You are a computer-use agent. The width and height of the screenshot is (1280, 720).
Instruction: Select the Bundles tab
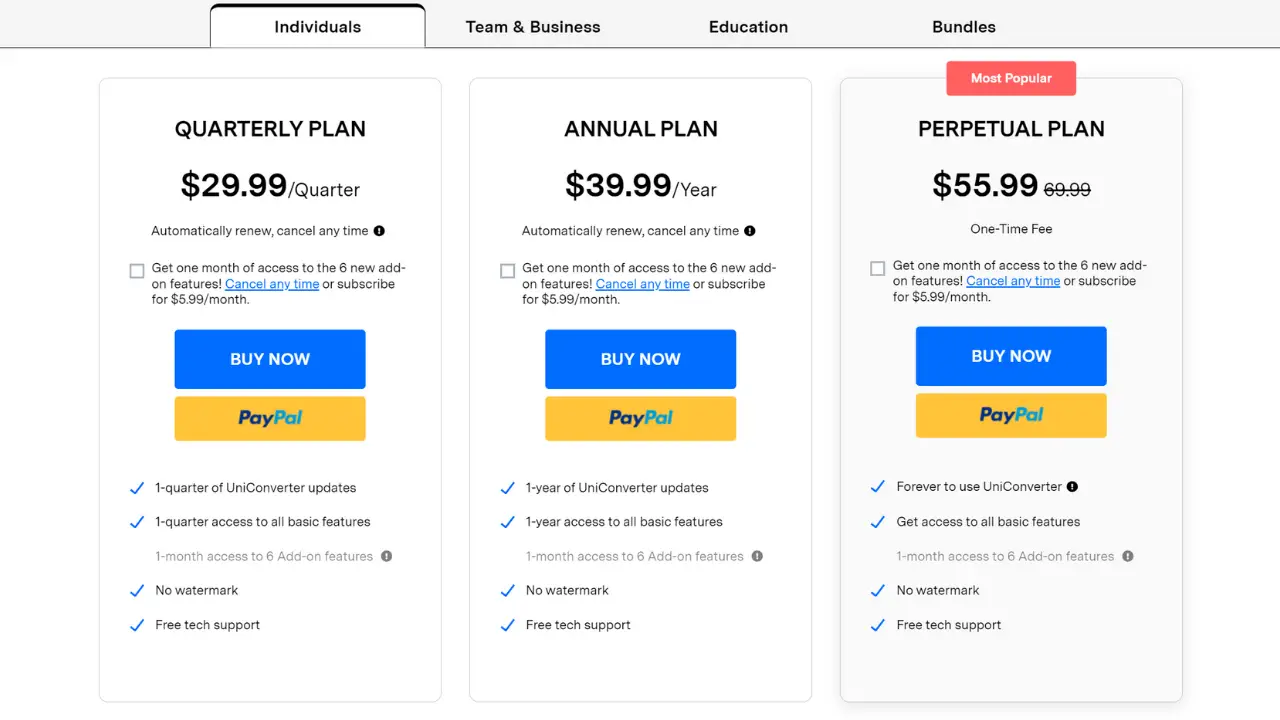click(964, 27)
